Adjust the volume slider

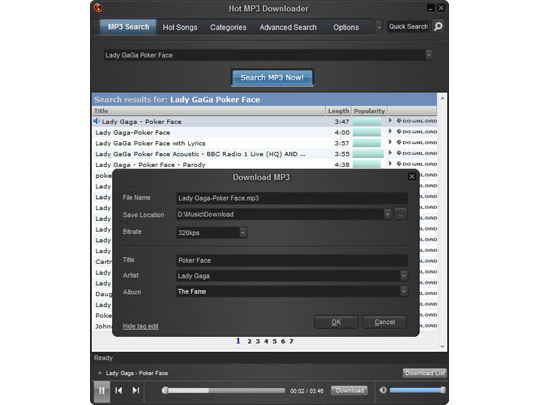[x=417, y=390]
